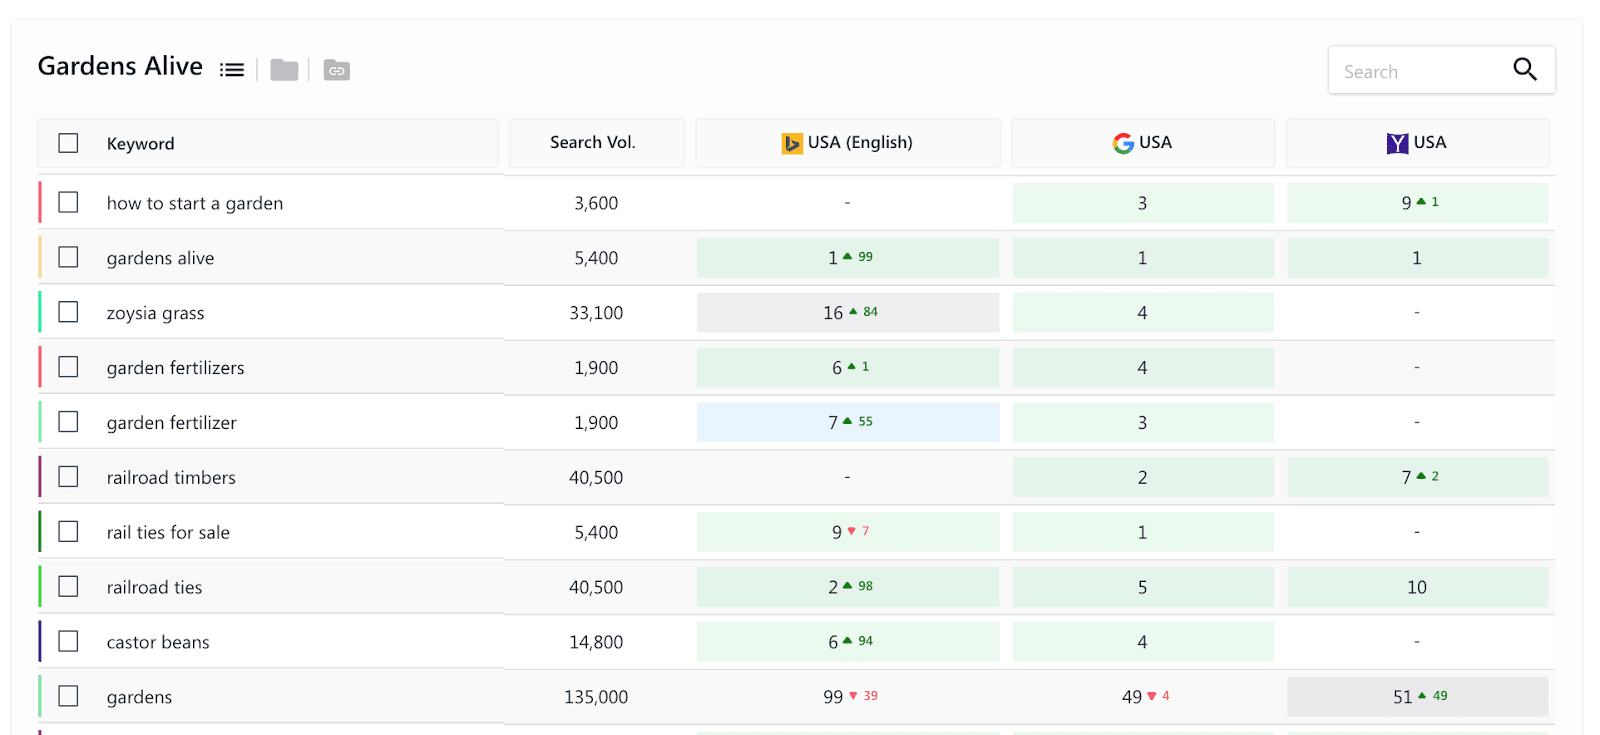The image size is (1600, 735).
Task: Click keyword 'how to start a garden'
Action: pos(195,203)
